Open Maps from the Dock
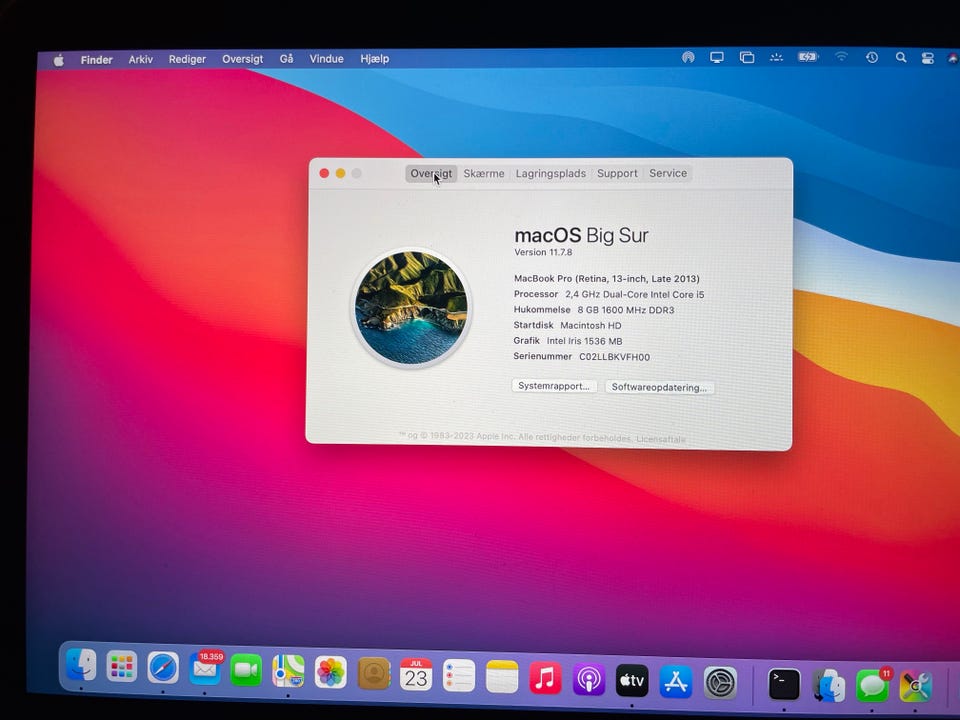Screen dimensions: 960x720 click(x=288, y=671)
